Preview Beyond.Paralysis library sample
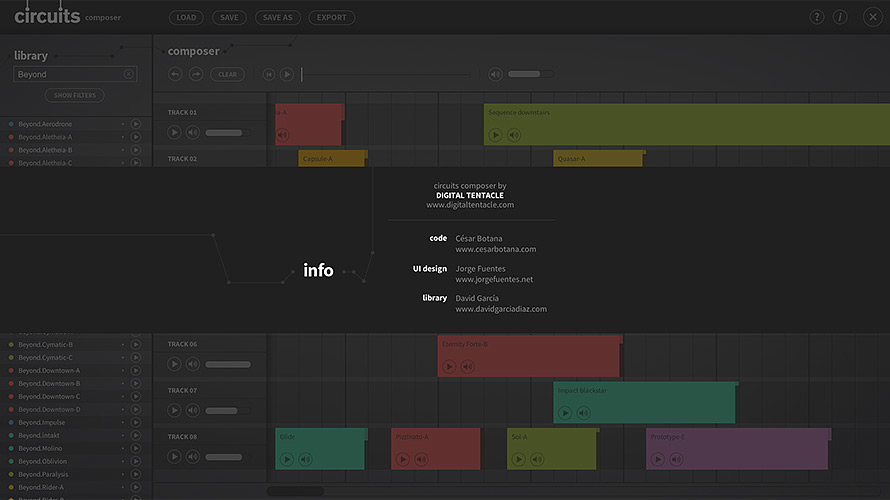This screenshot has height=500, width=890. (136, 474)
